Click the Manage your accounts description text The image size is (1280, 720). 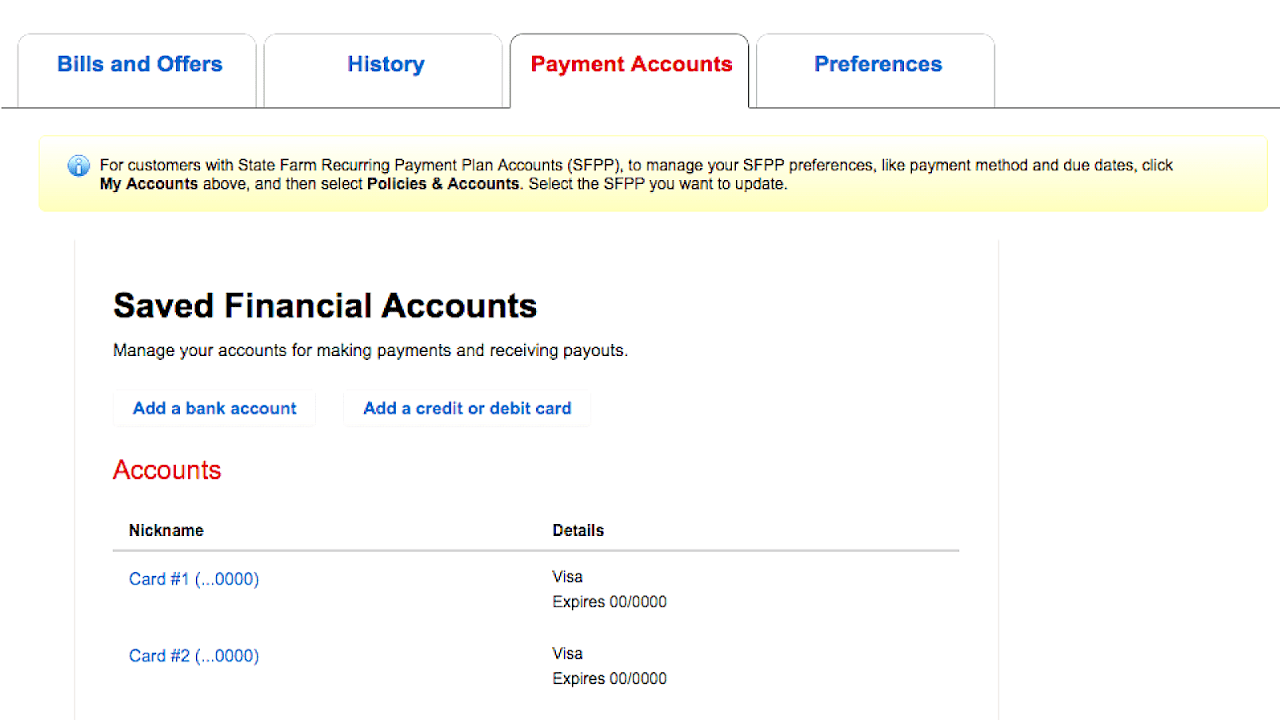click(371, 351)
